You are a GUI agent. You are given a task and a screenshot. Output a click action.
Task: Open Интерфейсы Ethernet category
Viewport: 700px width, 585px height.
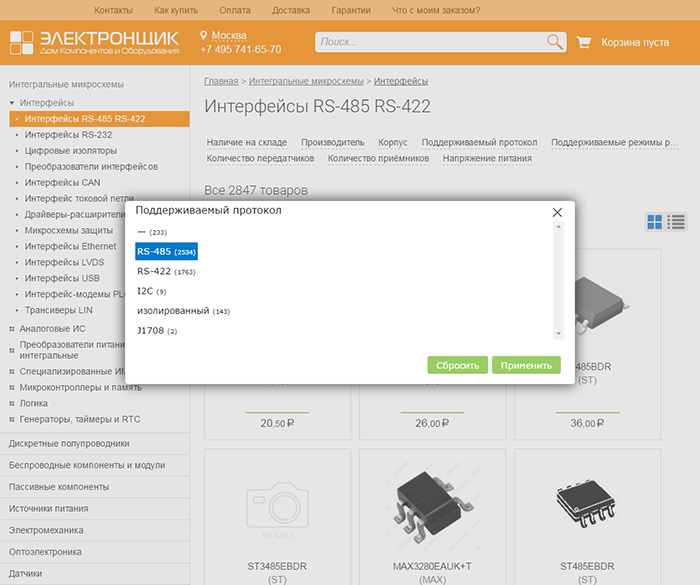coord(70,247)
